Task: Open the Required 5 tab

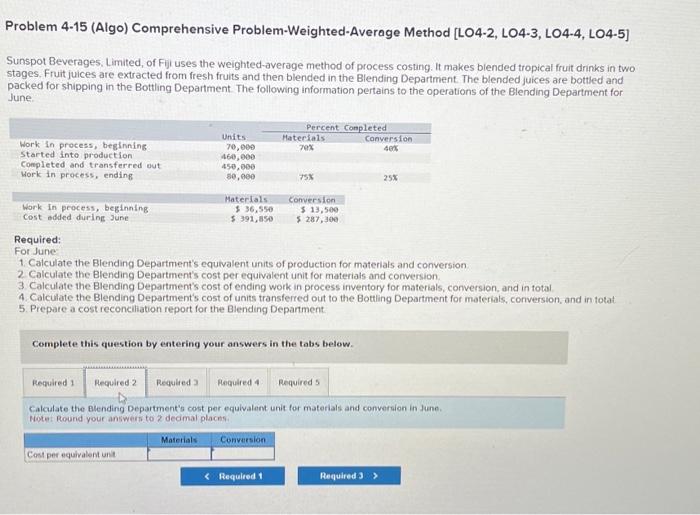Action: 299,383
